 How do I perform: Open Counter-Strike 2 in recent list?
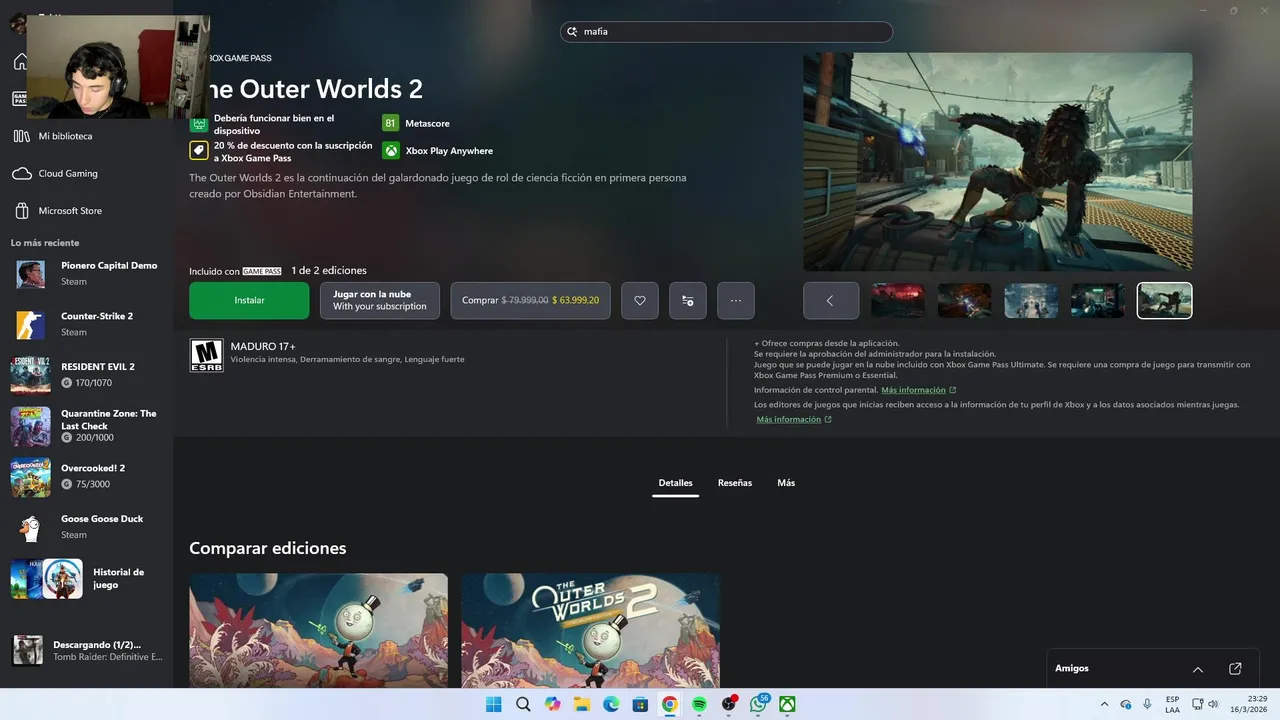click(86, 324)
